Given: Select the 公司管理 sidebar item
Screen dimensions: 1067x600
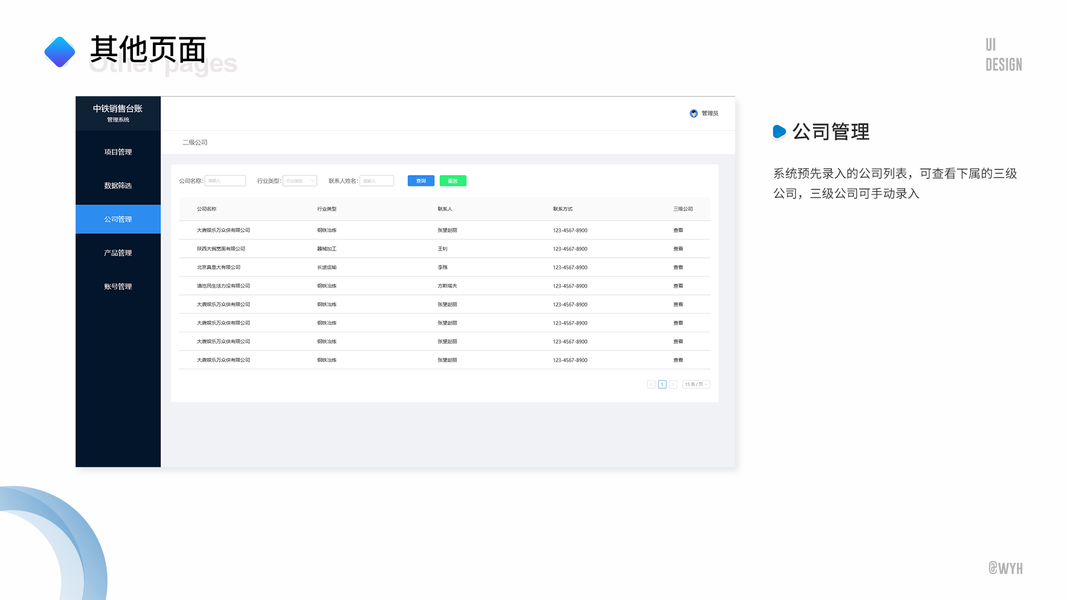Looking at the screenshot, I should pyautogui.click(x=118, y=219).
